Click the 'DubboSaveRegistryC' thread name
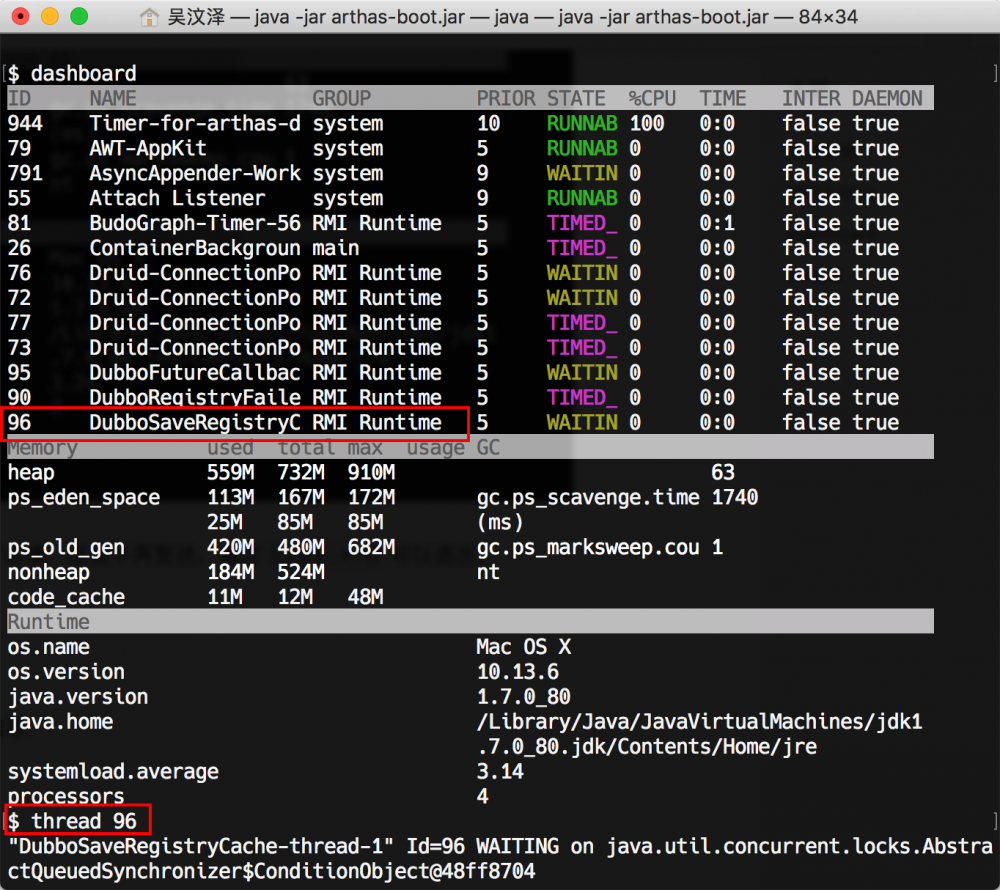 pos(195,422)
